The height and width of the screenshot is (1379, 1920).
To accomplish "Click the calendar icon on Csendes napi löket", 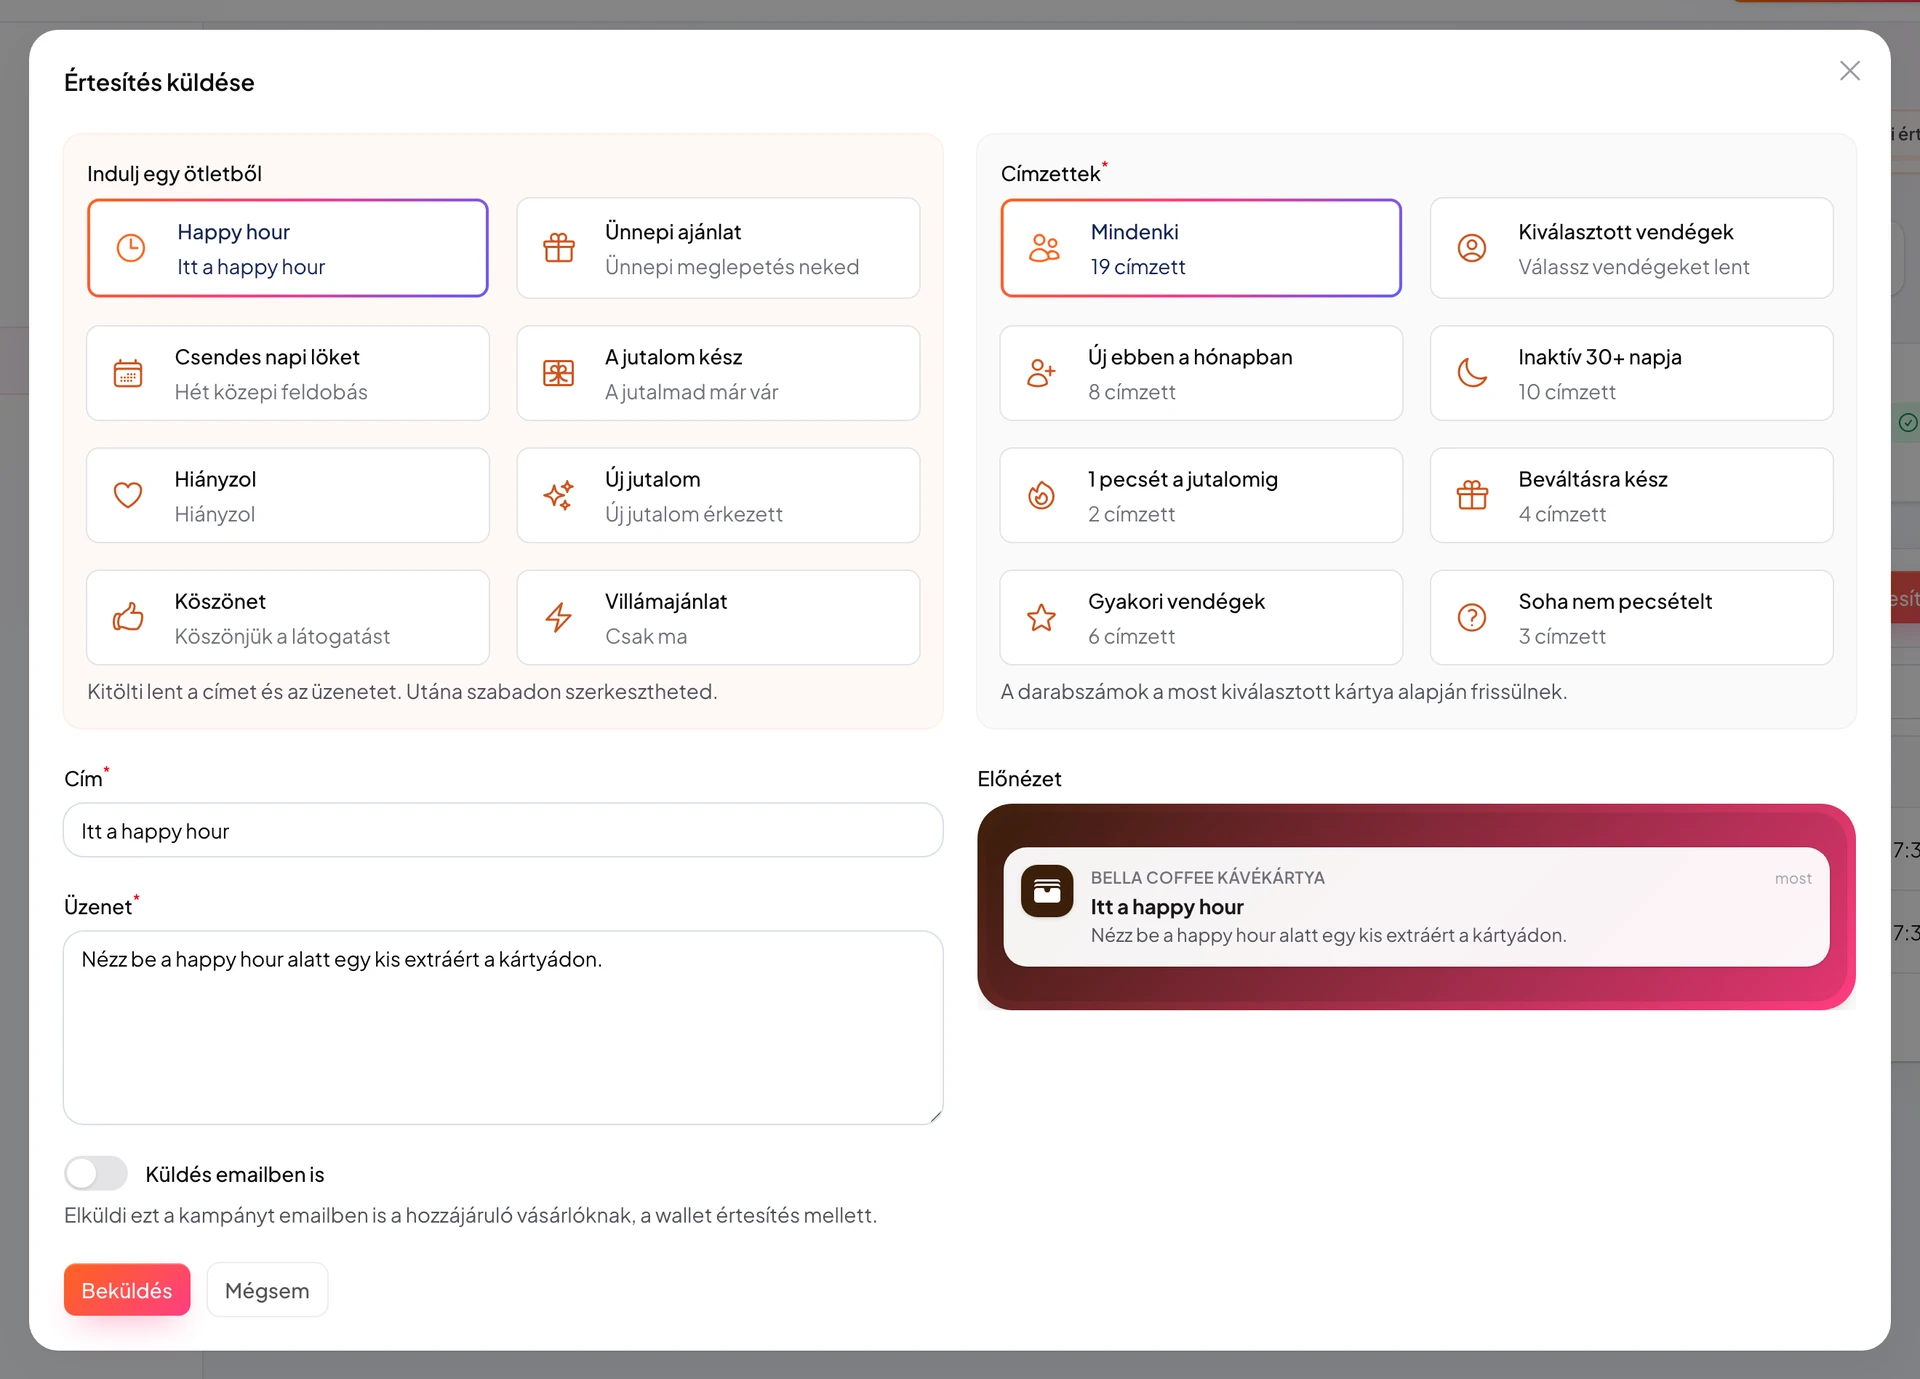I will pos(128,373).
